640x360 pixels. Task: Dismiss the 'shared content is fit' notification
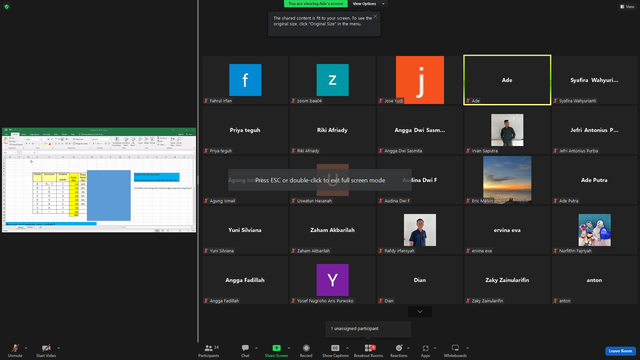375,16
